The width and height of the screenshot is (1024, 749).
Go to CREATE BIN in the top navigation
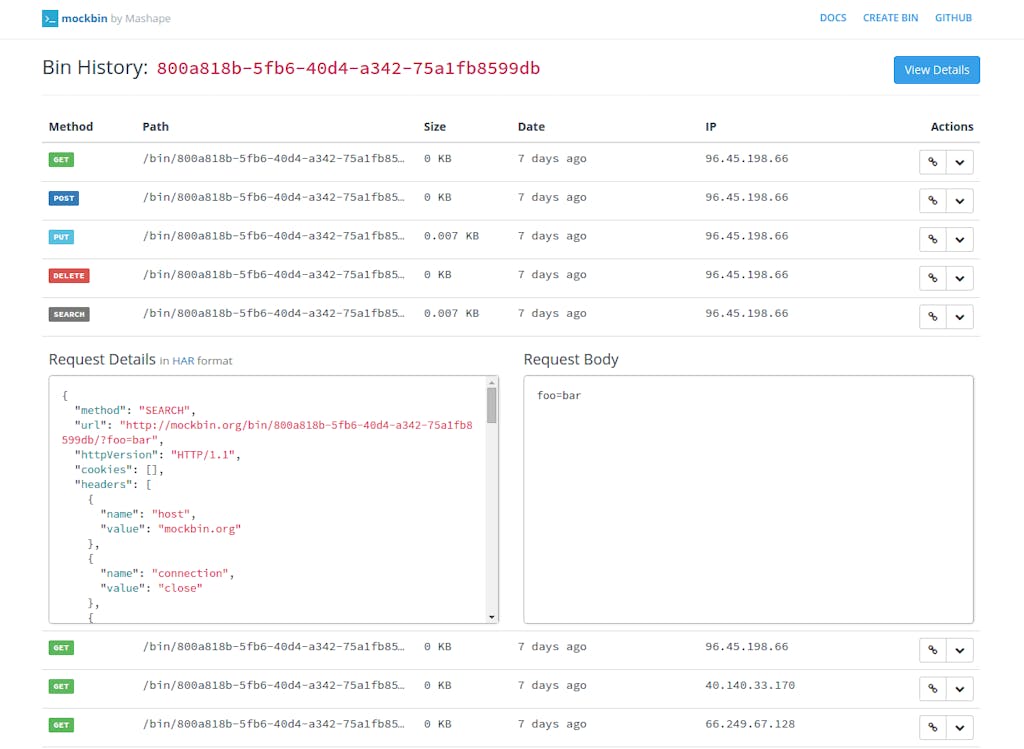point(890,18)
